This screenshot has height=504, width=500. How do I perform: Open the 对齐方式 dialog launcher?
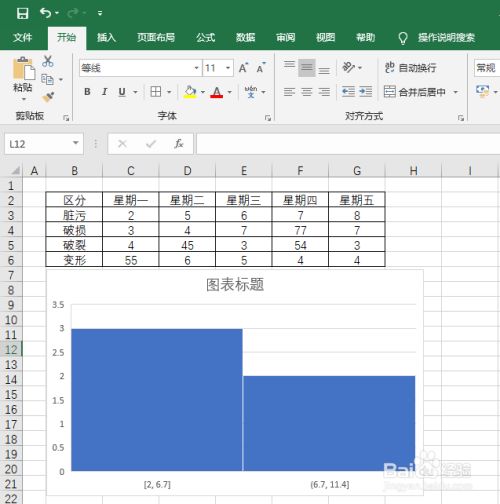[461, 118]
